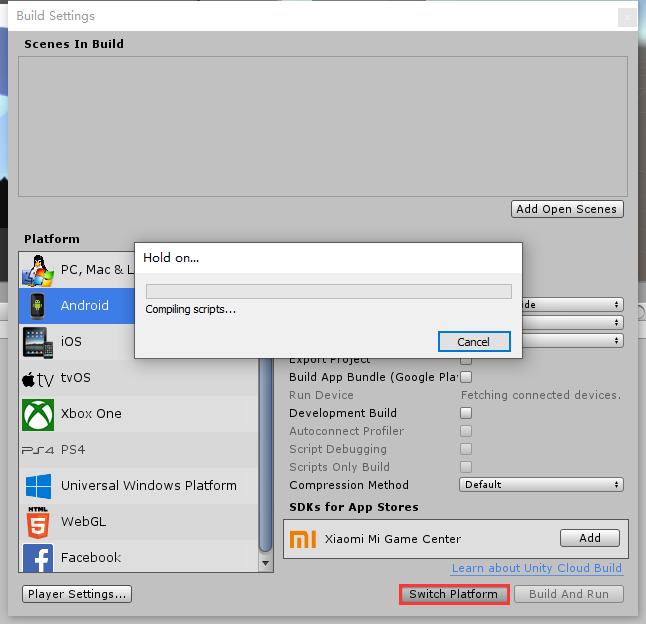Image resolution: width=646 pixels, height=624 pixels.
Task: Close the Build Settings window
Action: tap(627, 17)
